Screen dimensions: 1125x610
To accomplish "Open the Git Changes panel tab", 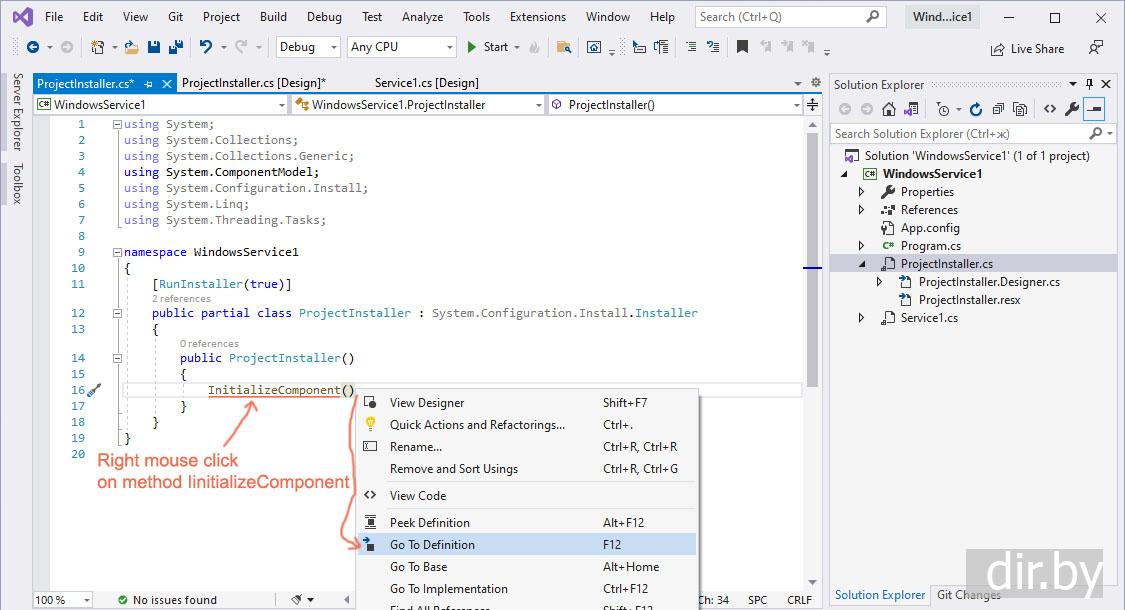I will 968,595.
